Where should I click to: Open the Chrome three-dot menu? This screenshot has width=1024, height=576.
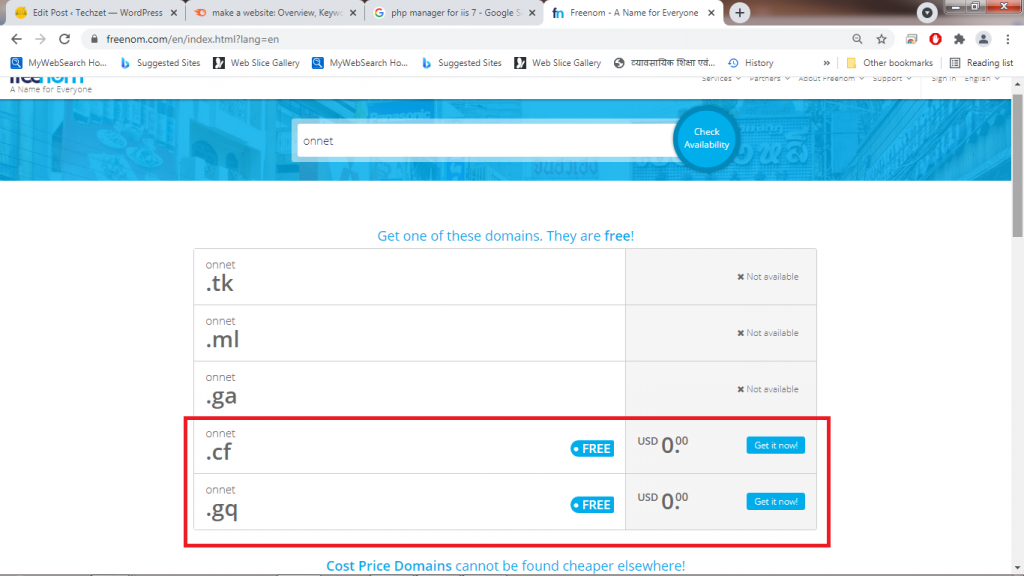[1006, 39]
